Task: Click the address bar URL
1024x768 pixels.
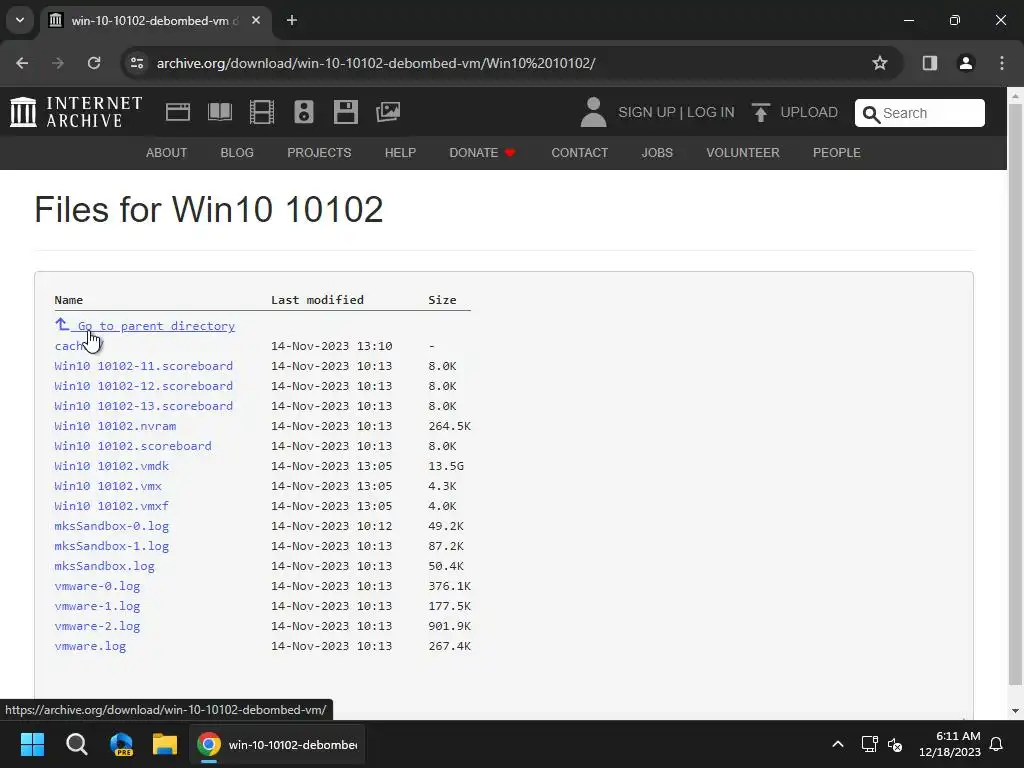Action: (376, 63)
